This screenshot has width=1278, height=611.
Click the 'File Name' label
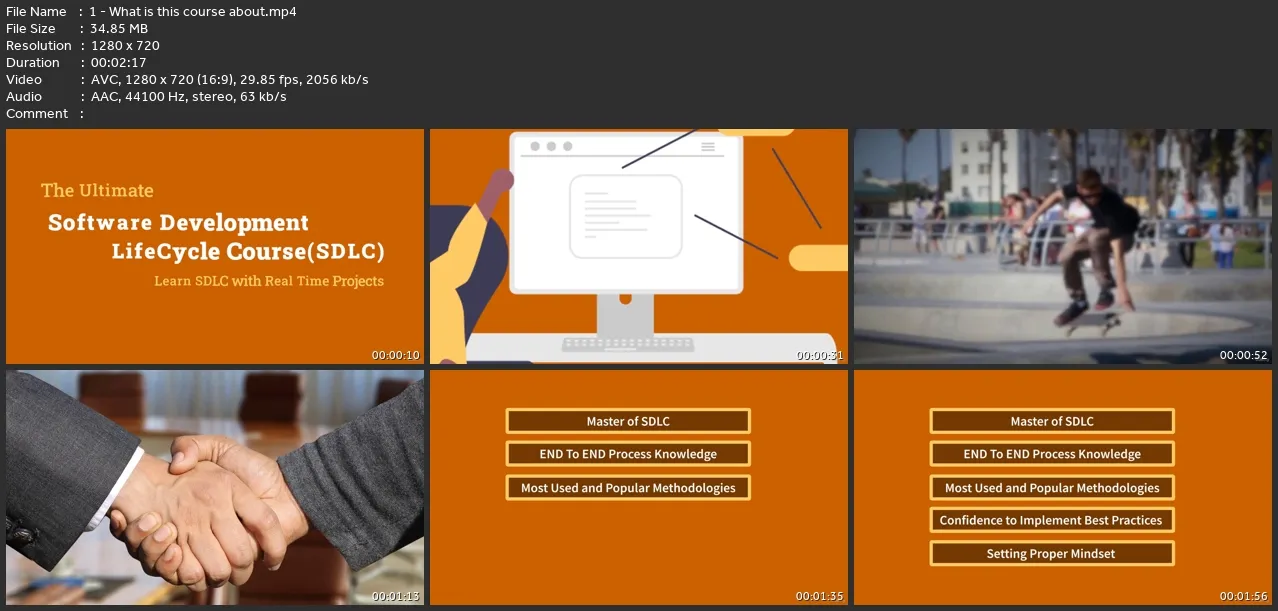(x=36, y=12)
